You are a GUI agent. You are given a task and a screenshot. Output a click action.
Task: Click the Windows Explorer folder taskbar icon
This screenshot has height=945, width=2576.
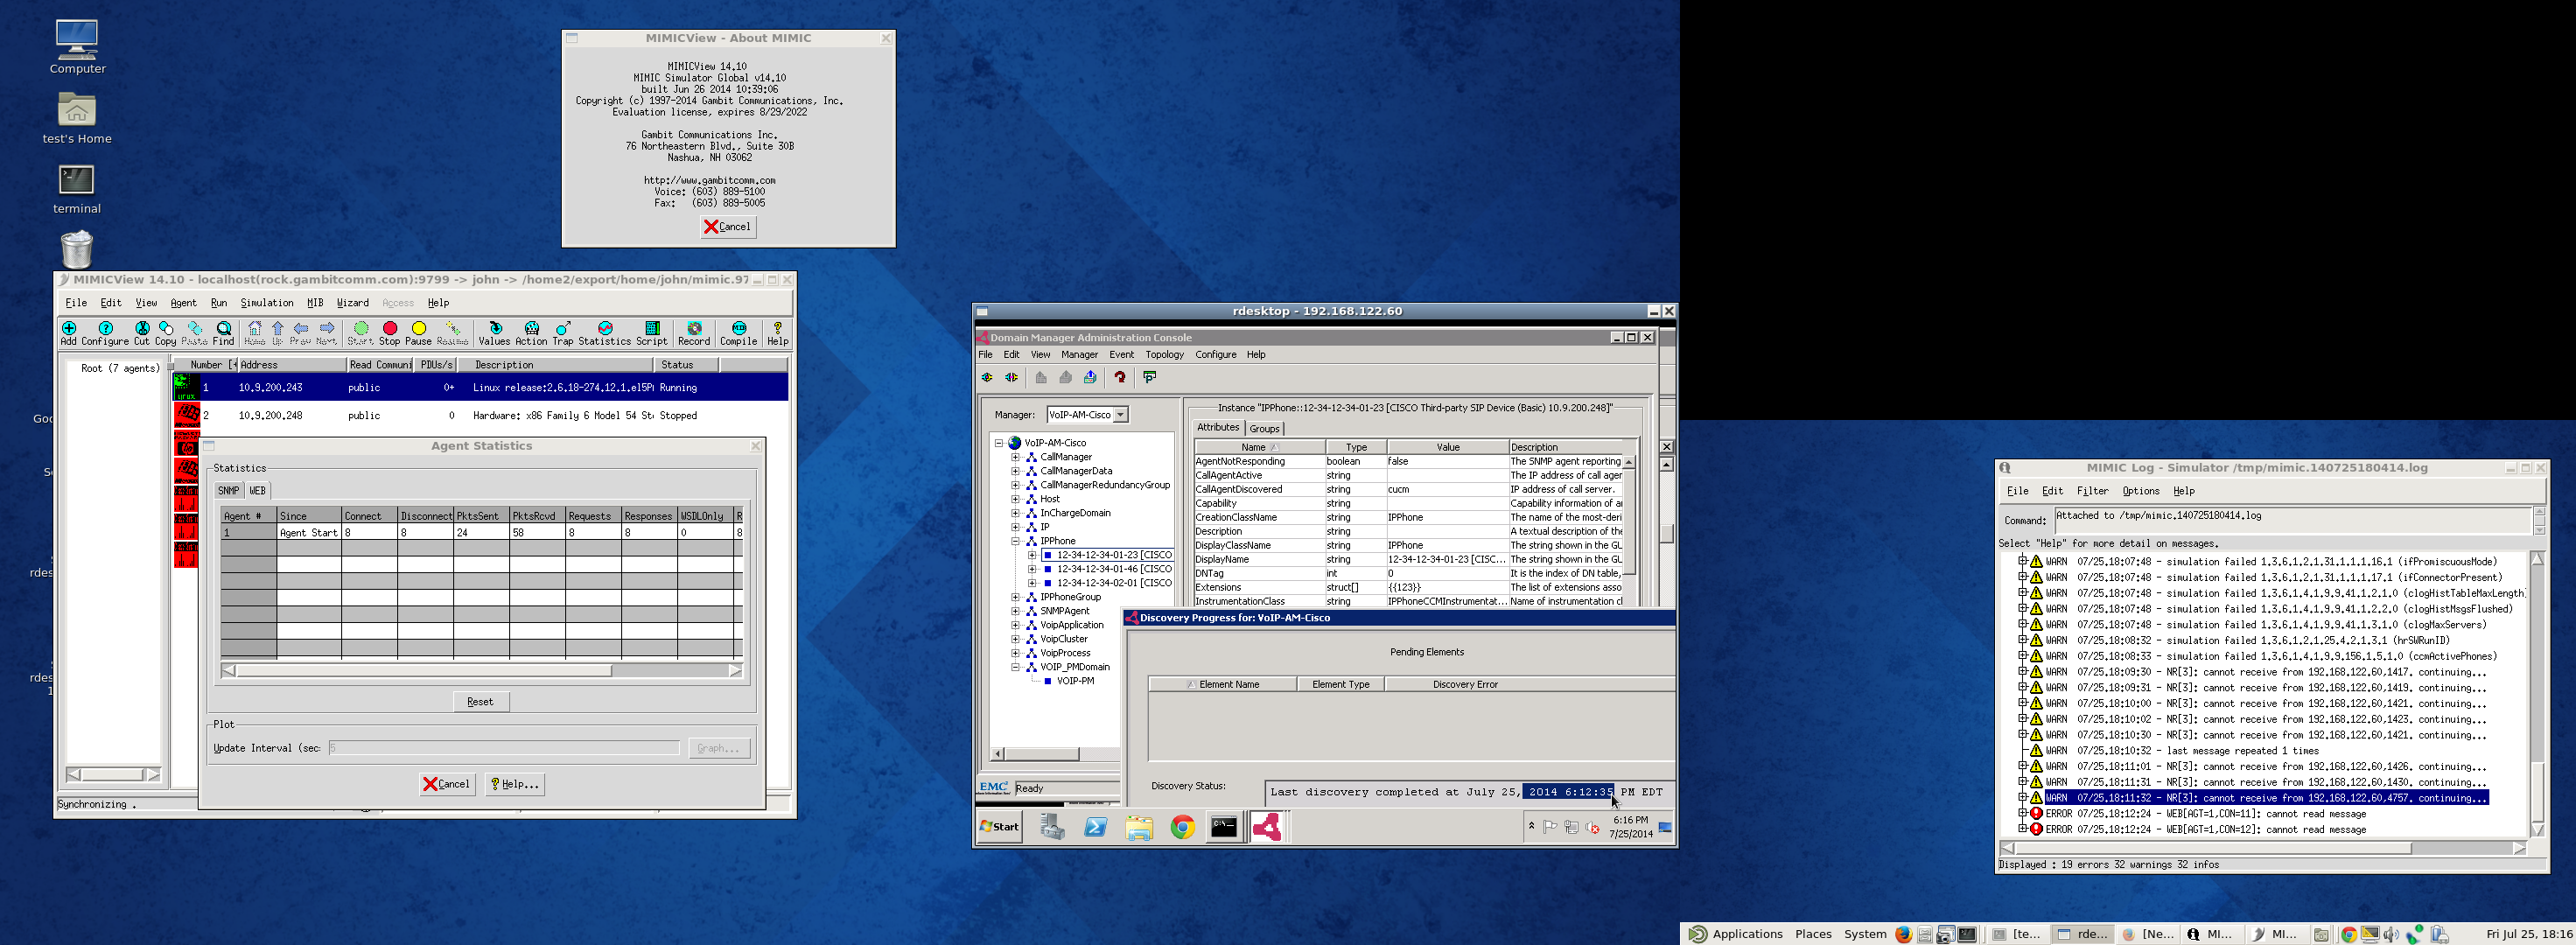coord(1139,827)
